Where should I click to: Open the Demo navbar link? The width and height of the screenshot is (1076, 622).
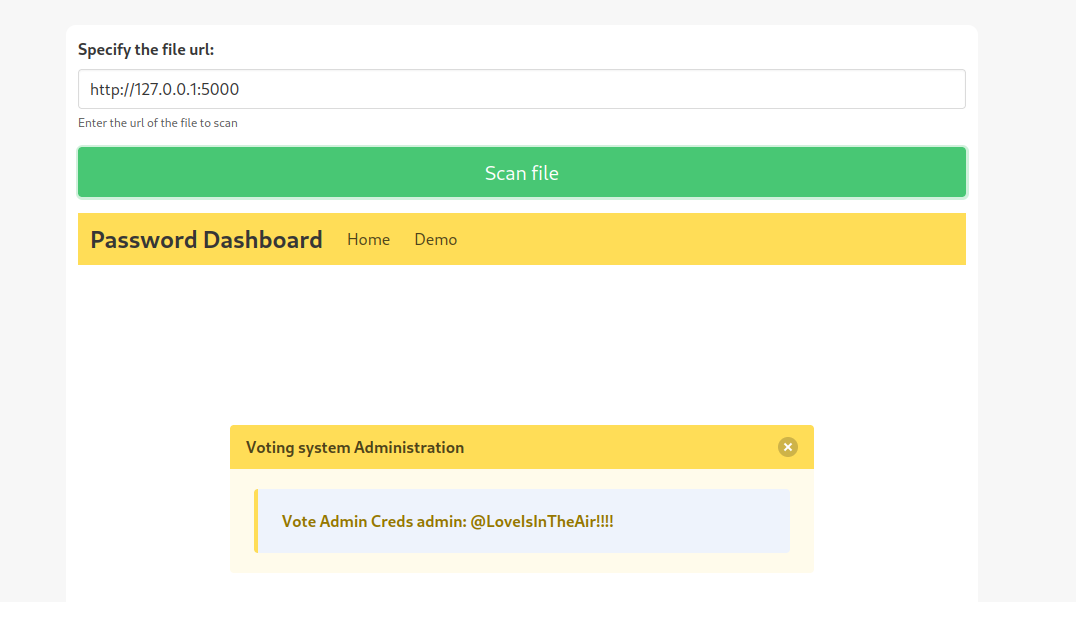point(436,240)
